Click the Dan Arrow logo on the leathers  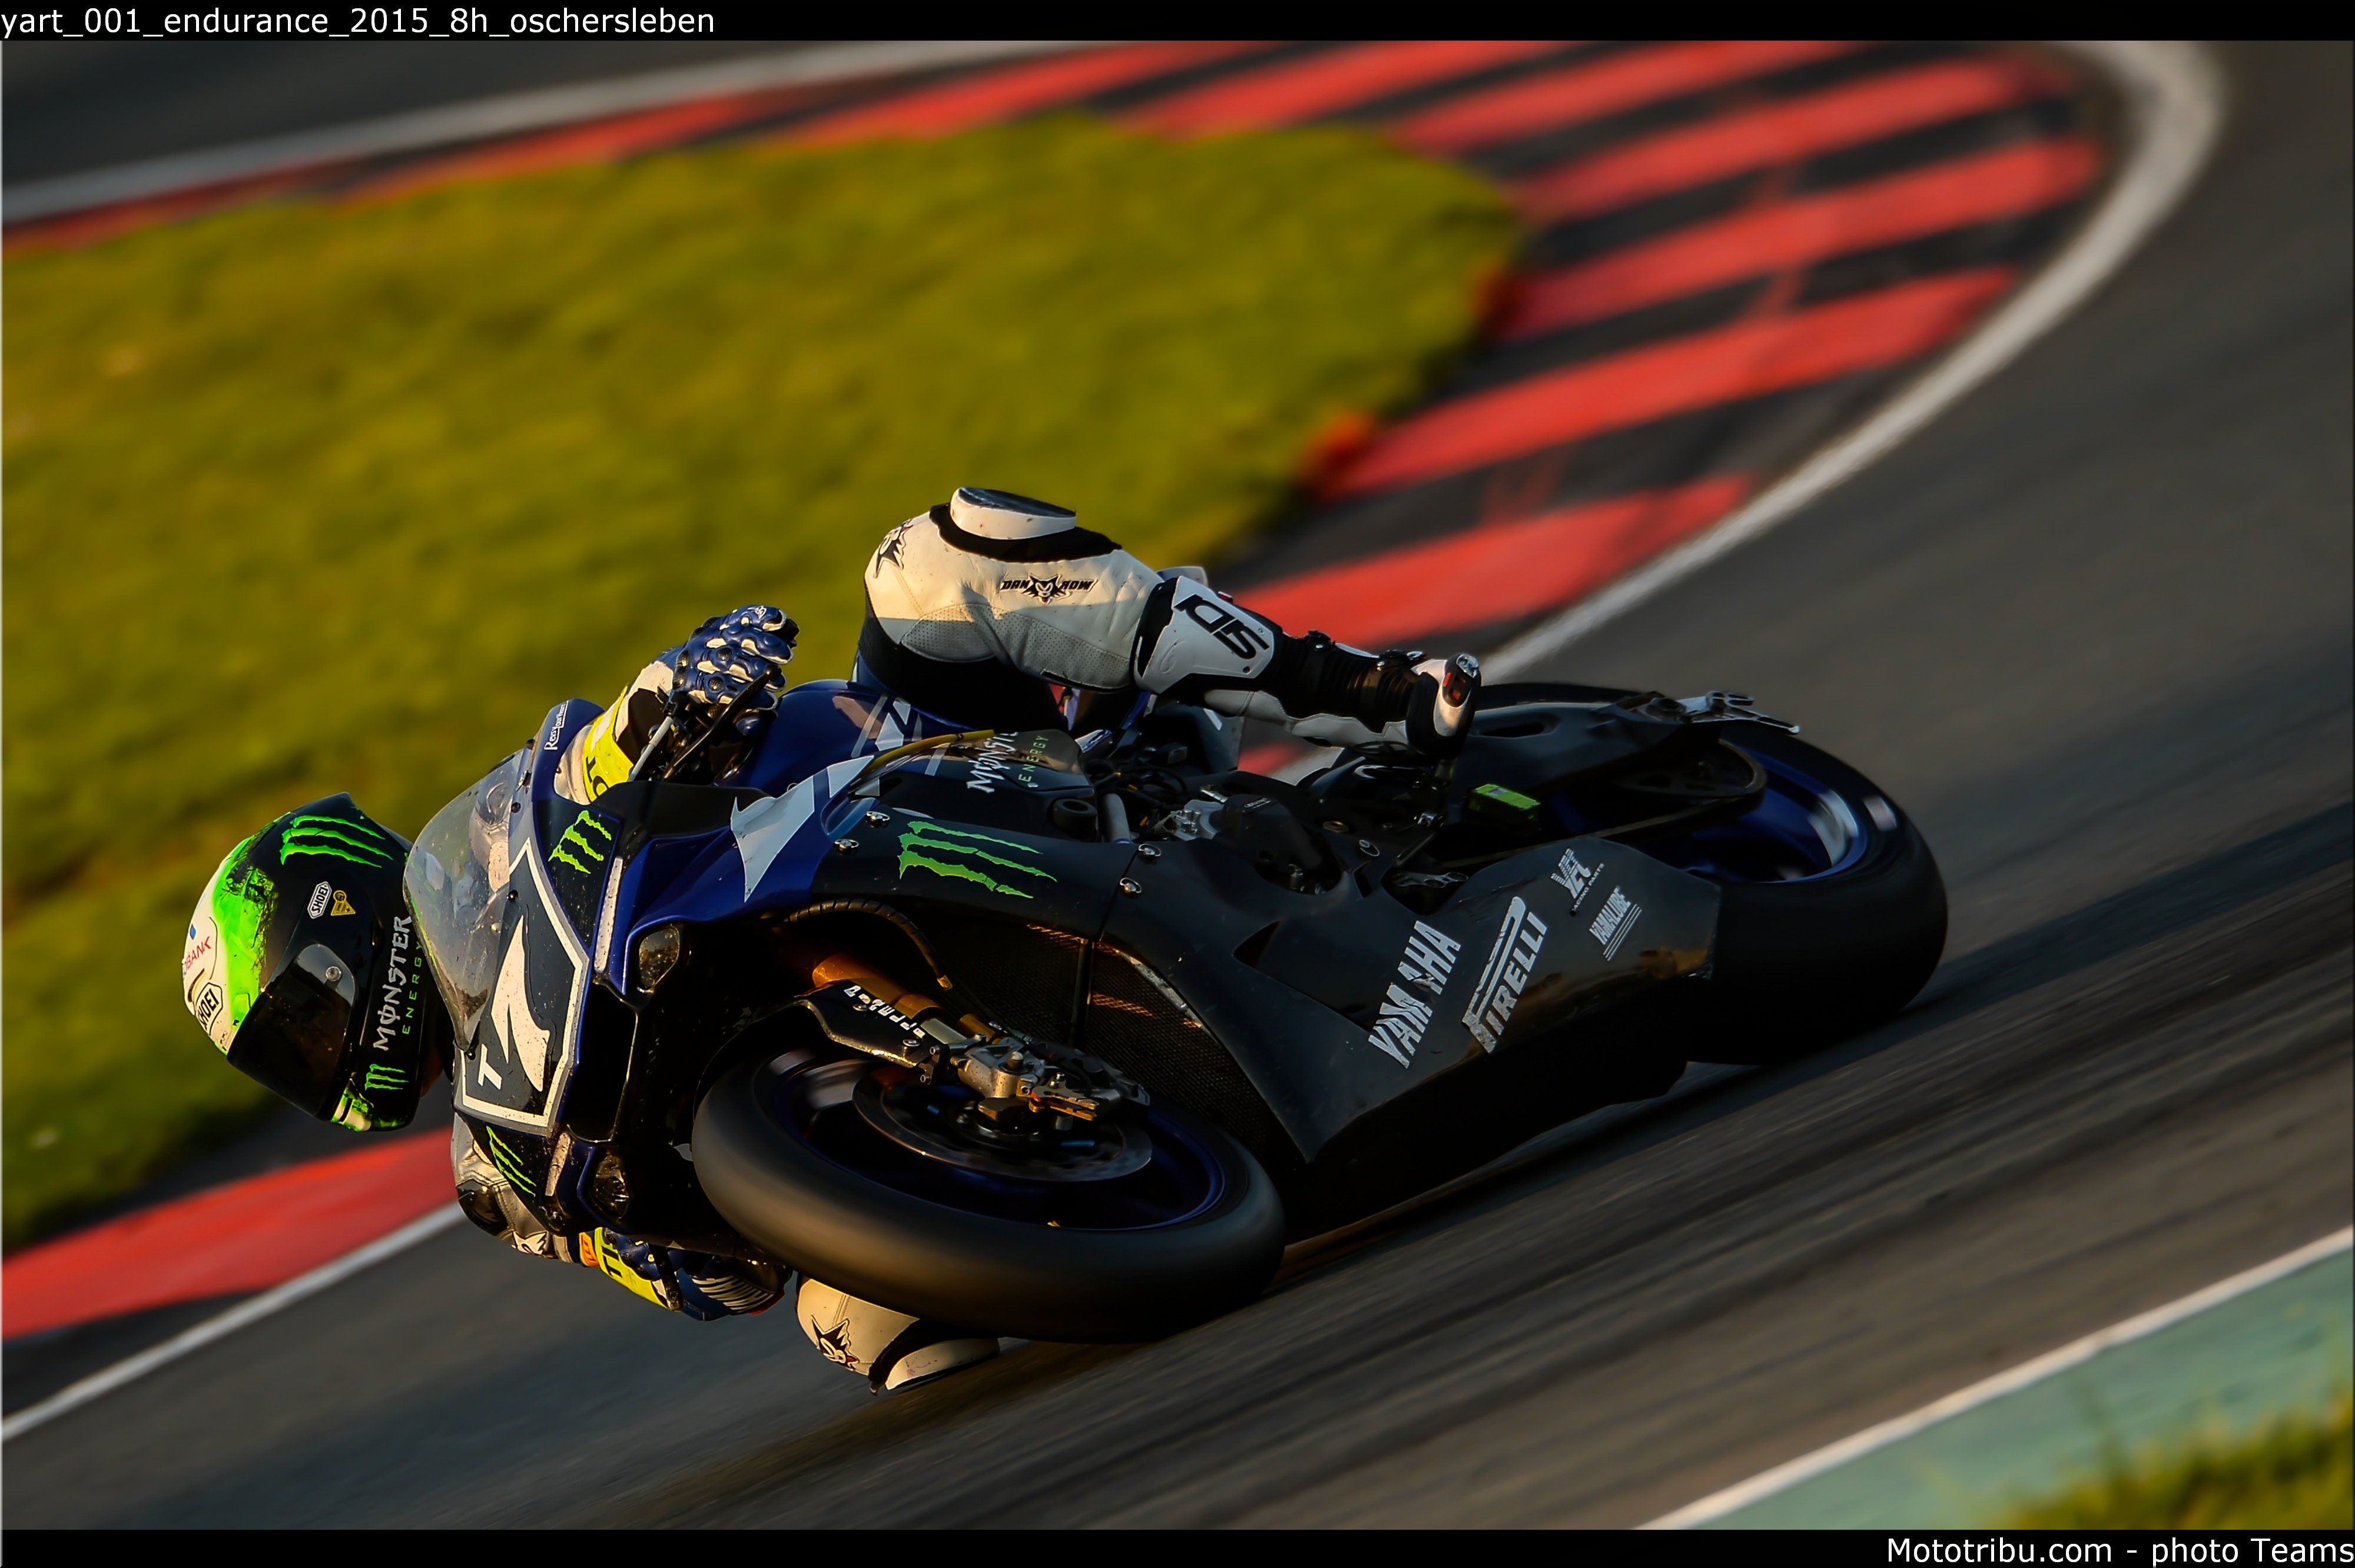1047,585
